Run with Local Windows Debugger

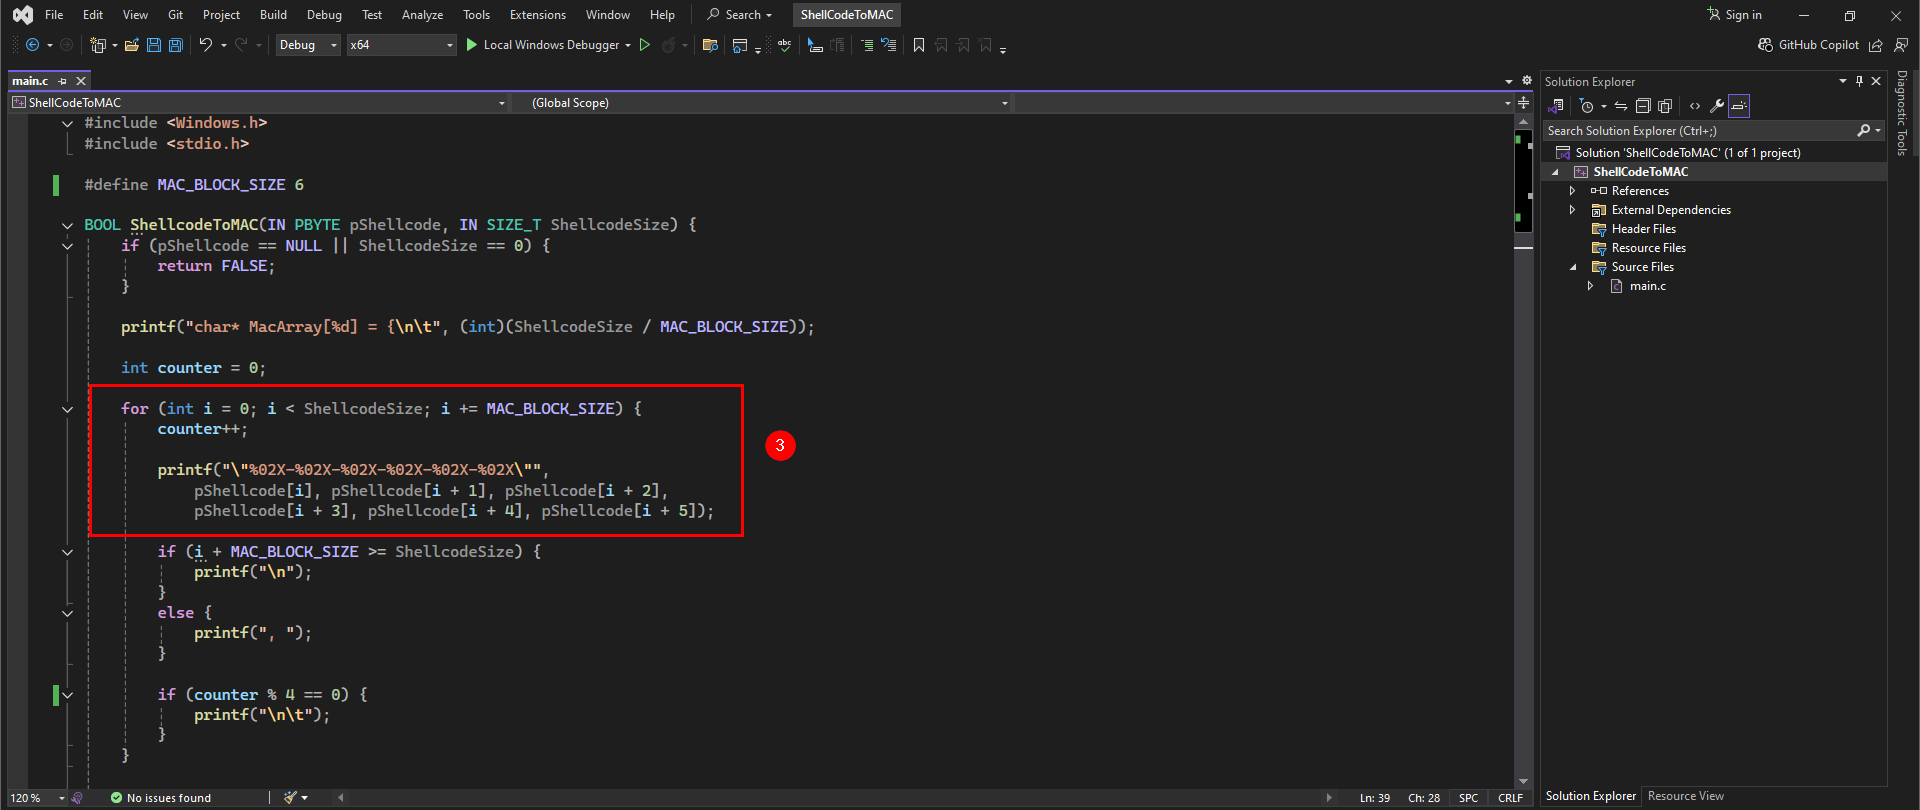pyautogui.click(x=548, y=45)
